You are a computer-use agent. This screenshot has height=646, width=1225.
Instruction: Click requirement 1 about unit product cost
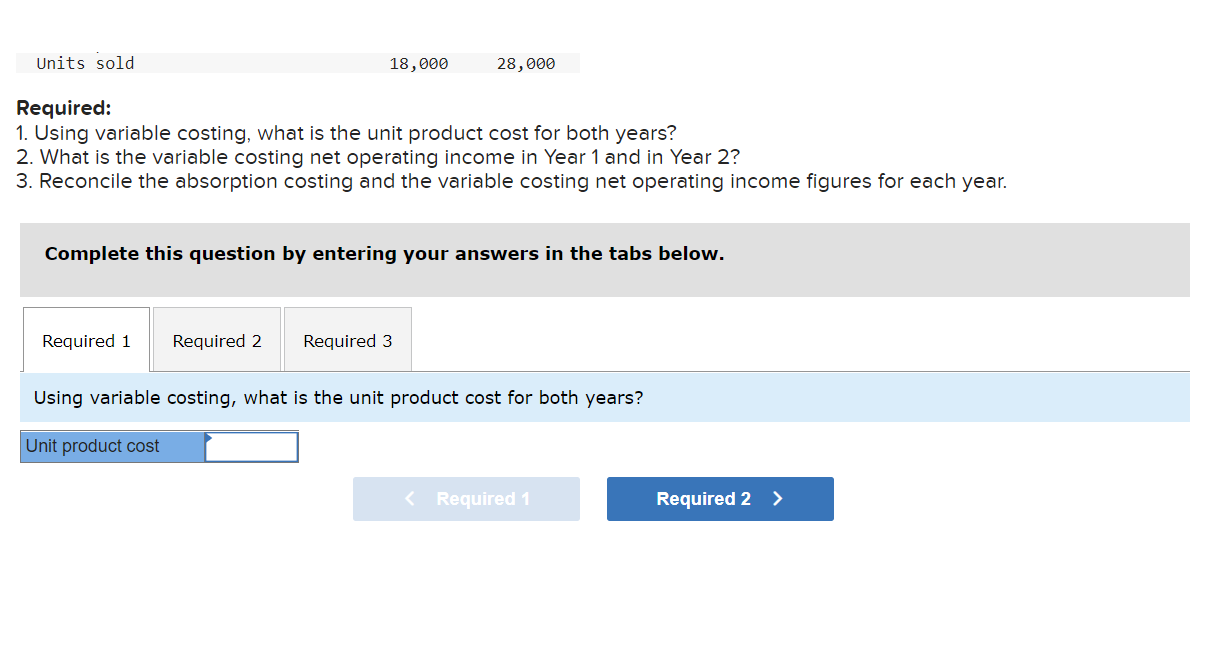pos(345,132)
